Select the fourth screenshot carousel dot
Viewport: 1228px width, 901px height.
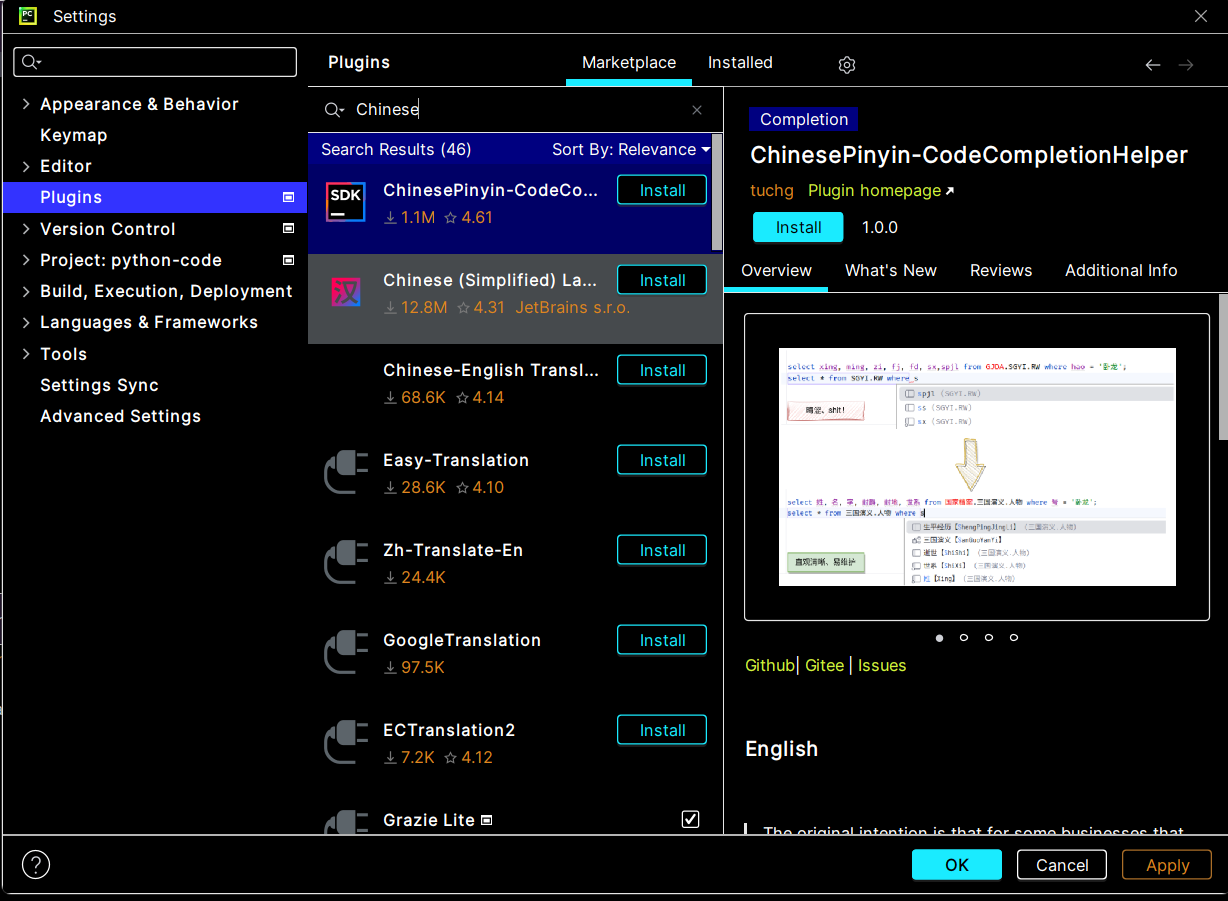[1014, 637]
